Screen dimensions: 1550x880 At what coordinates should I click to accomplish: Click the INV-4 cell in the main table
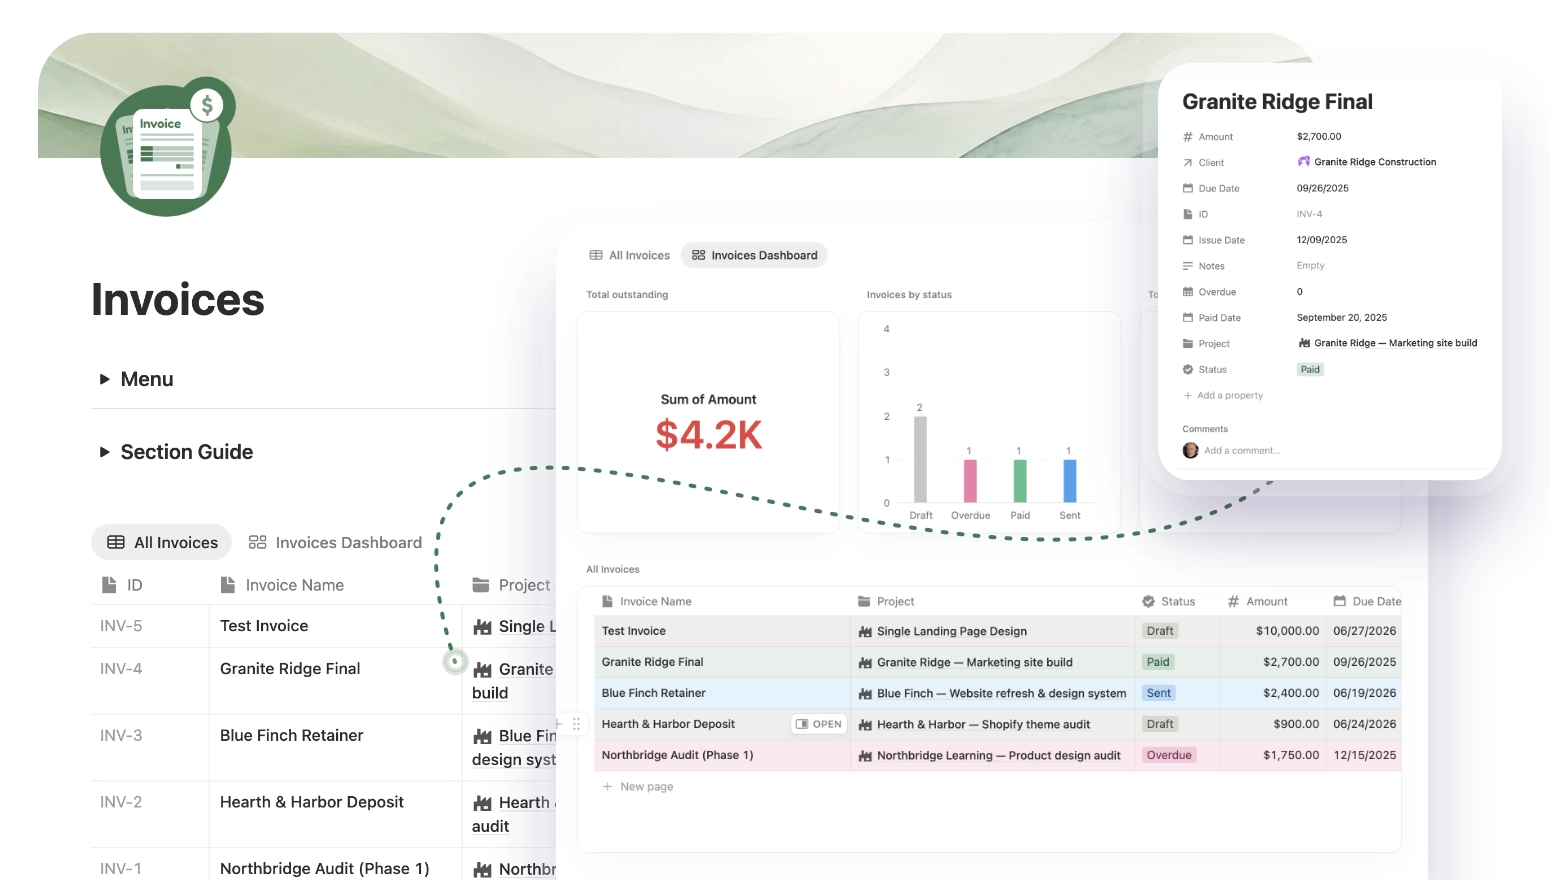click(121, 669)
